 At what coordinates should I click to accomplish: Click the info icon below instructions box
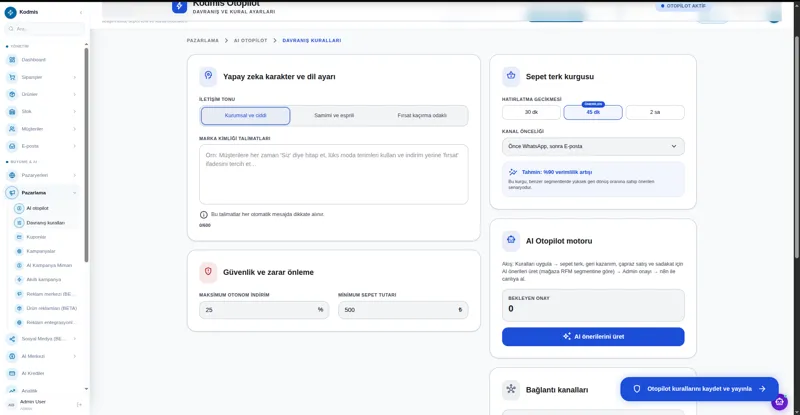(x=204, y=215)
